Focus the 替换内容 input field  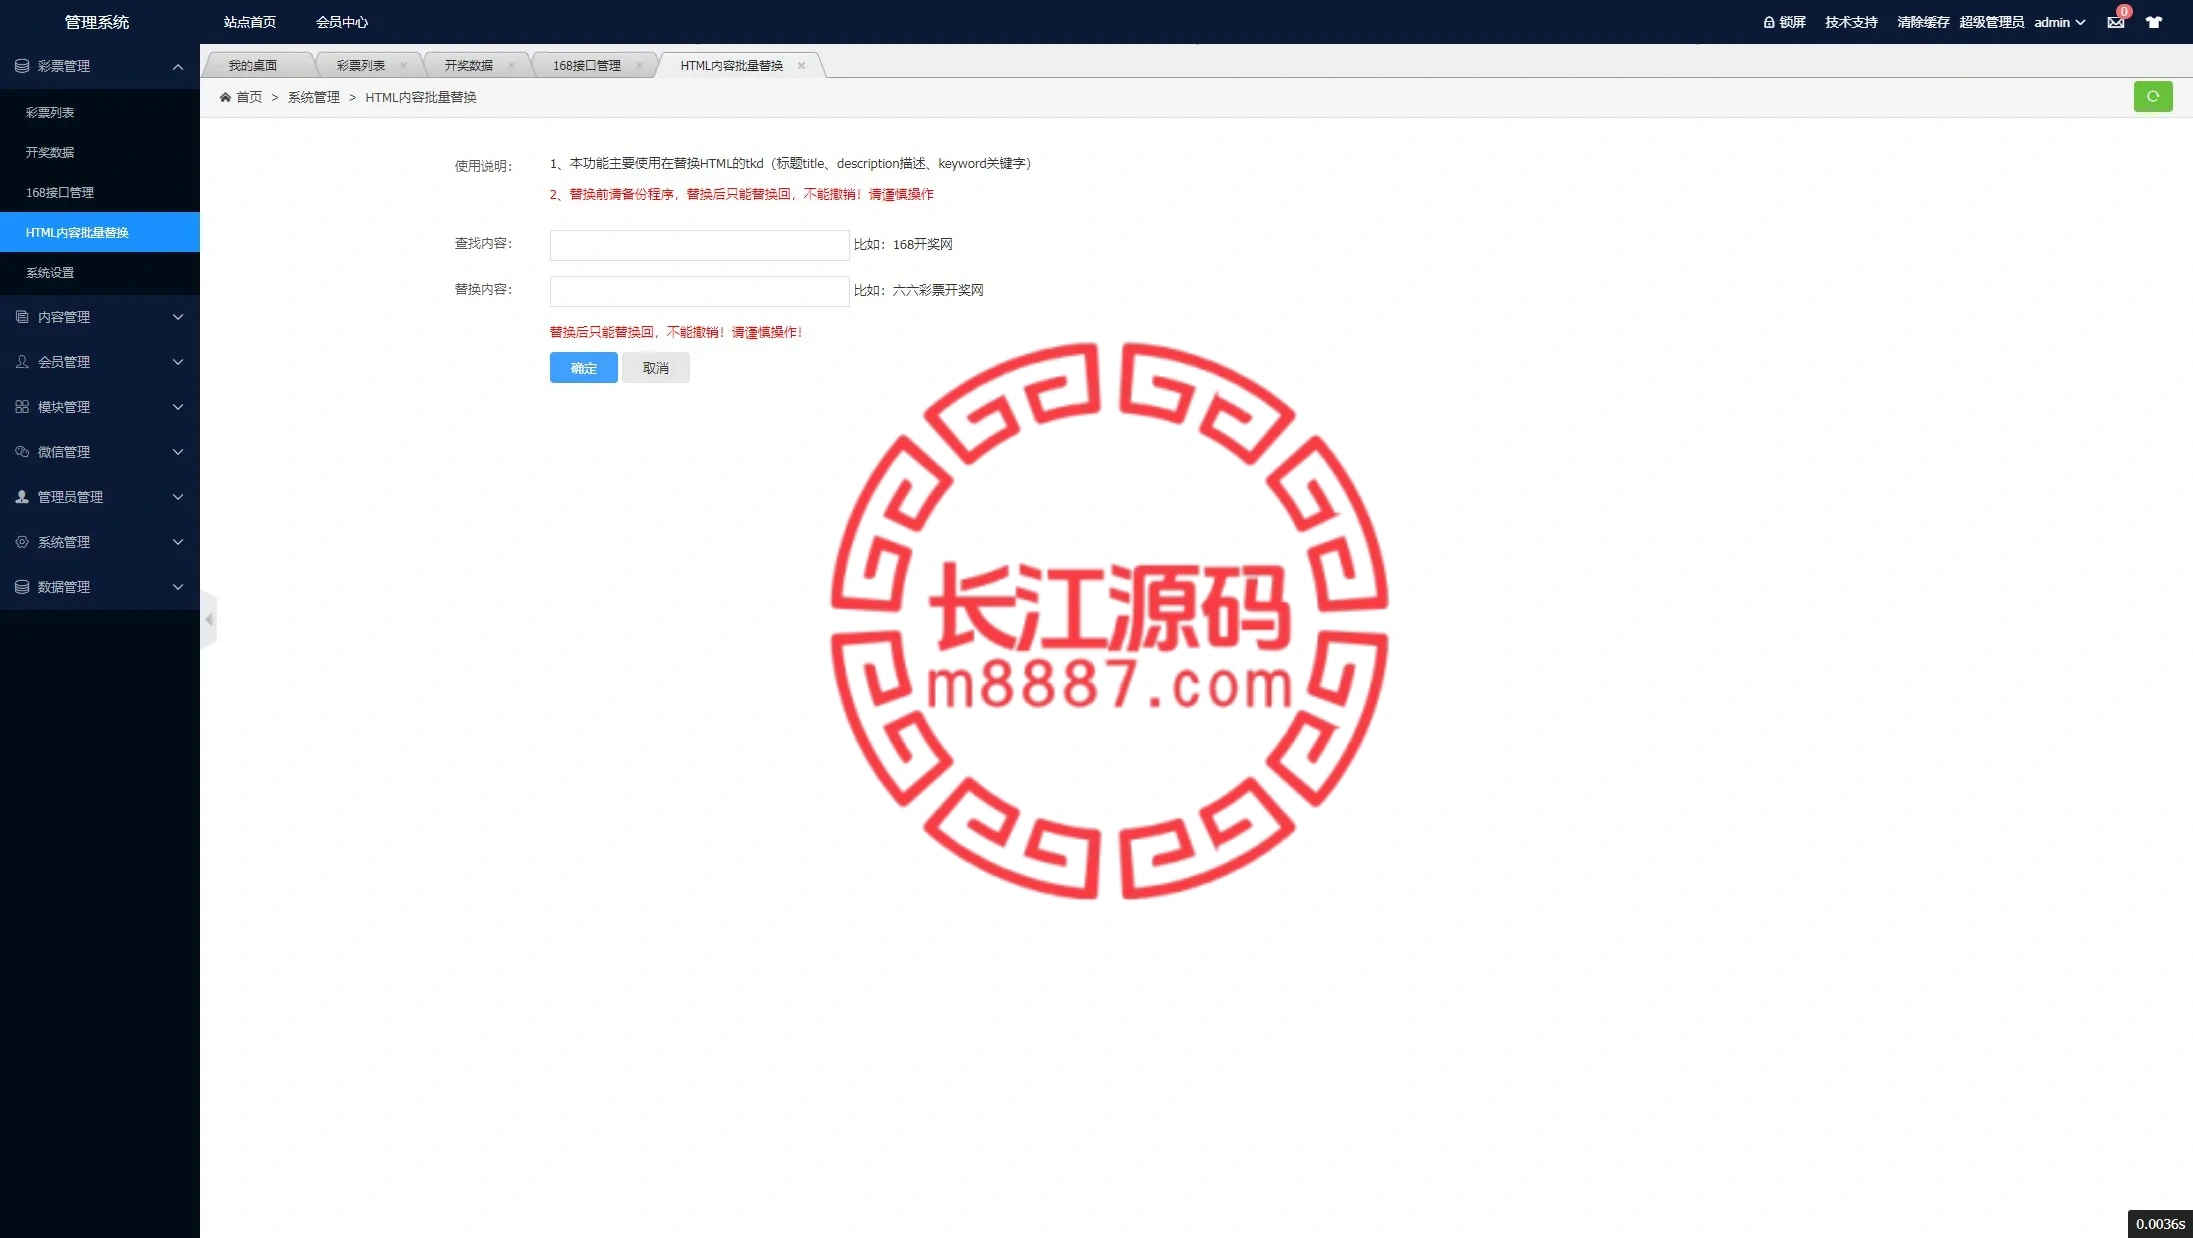(700, 291)
